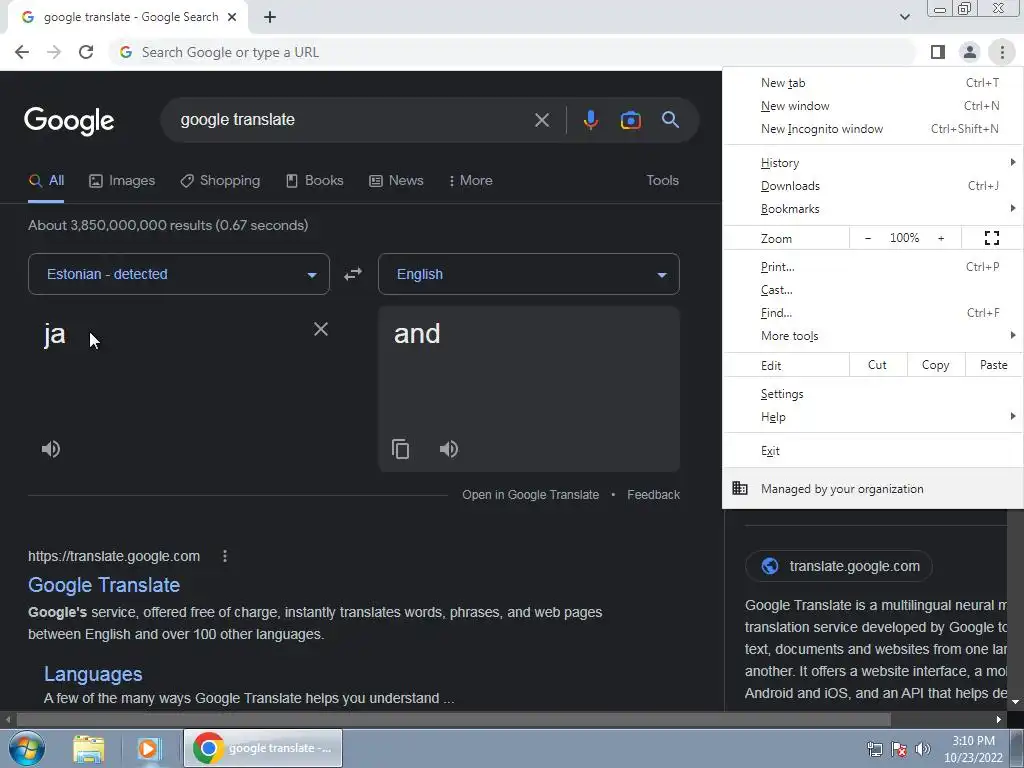The height and width of the screenshot is (768, 1024).
Task: Switch to the Images results tab
Action: pos(122,181)
